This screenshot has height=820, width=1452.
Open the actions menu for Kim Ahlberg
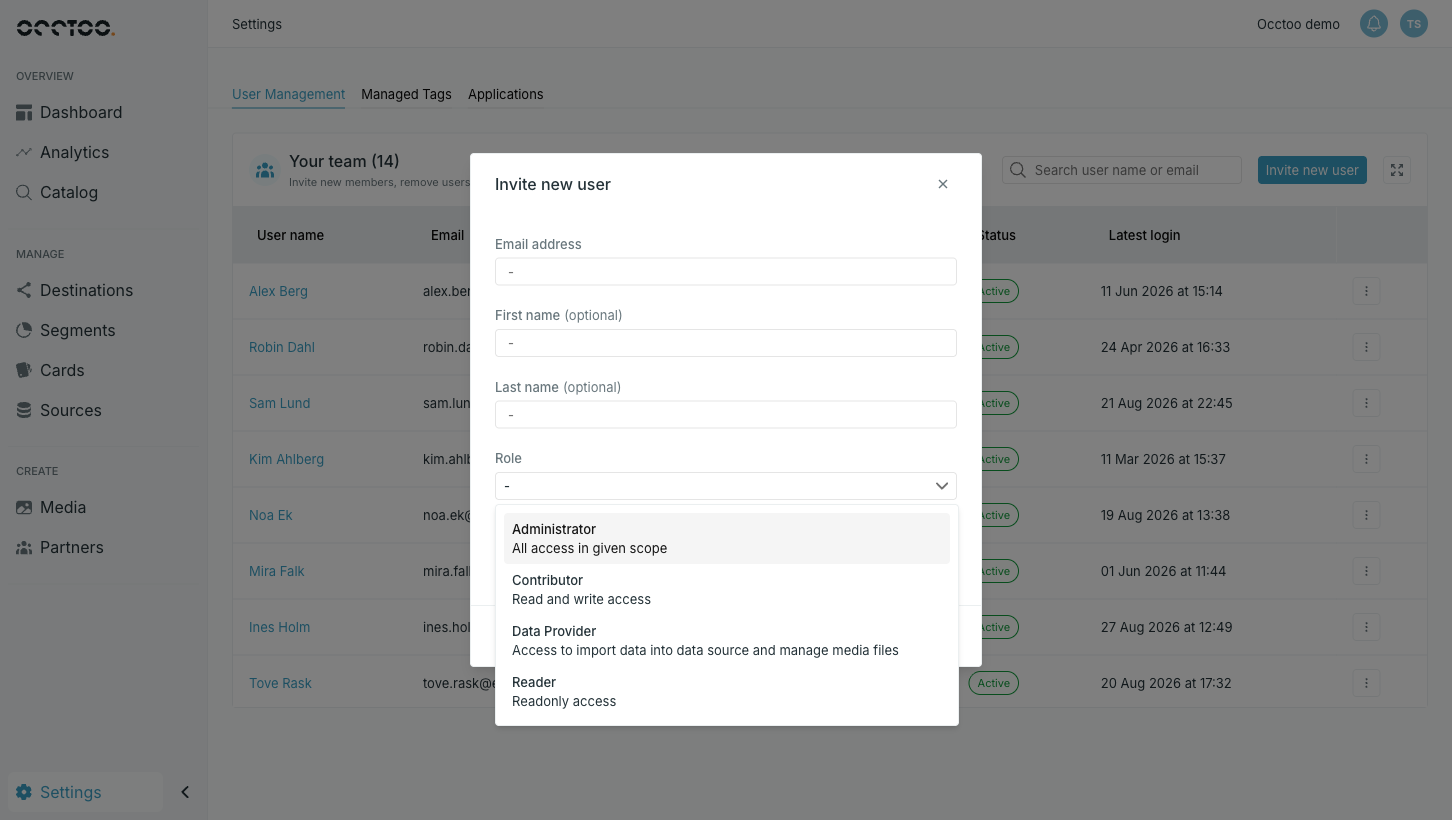point(1366,459)
